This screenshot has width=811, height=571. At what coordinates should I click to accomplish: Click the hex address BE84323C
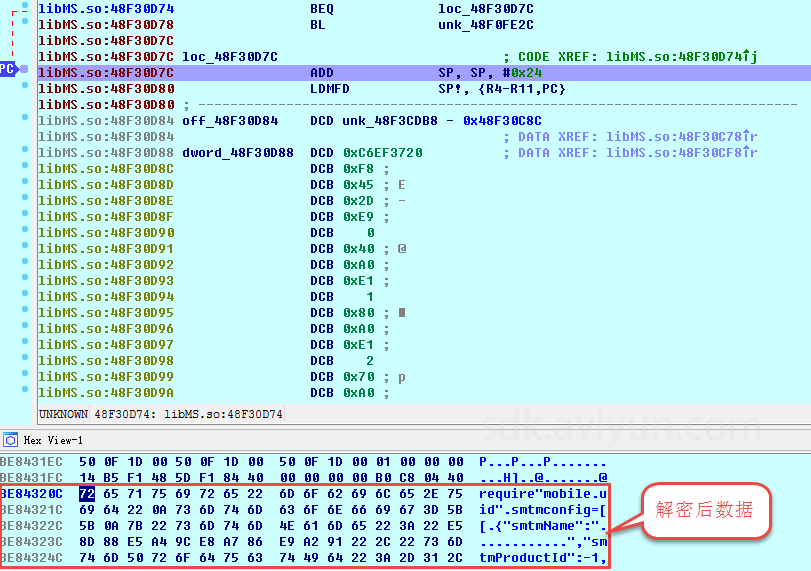pos(32,542)
